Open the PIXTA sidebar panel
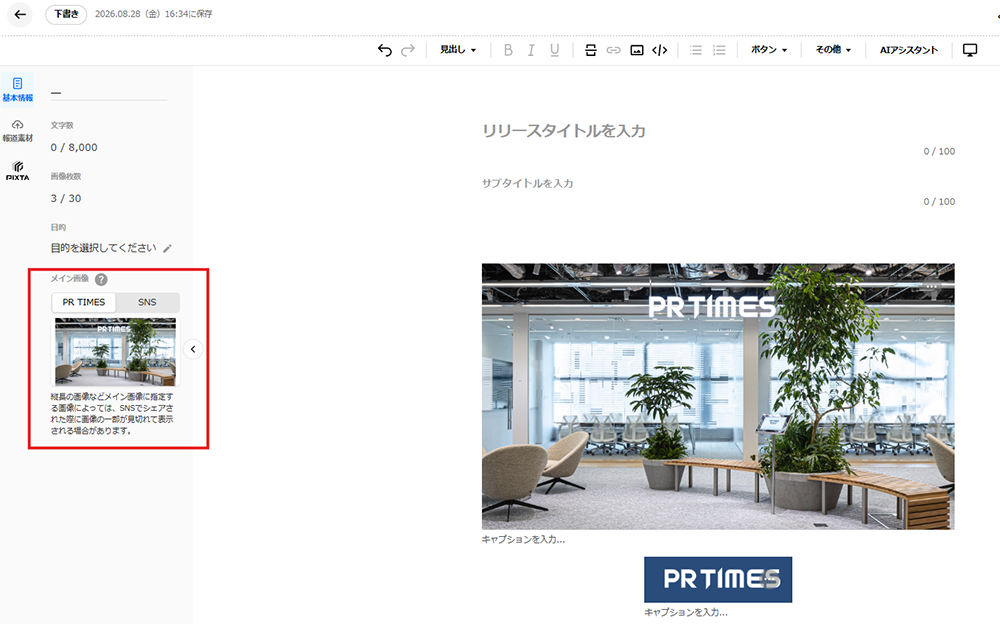1000x624 pixels. (x=17, y=171)
